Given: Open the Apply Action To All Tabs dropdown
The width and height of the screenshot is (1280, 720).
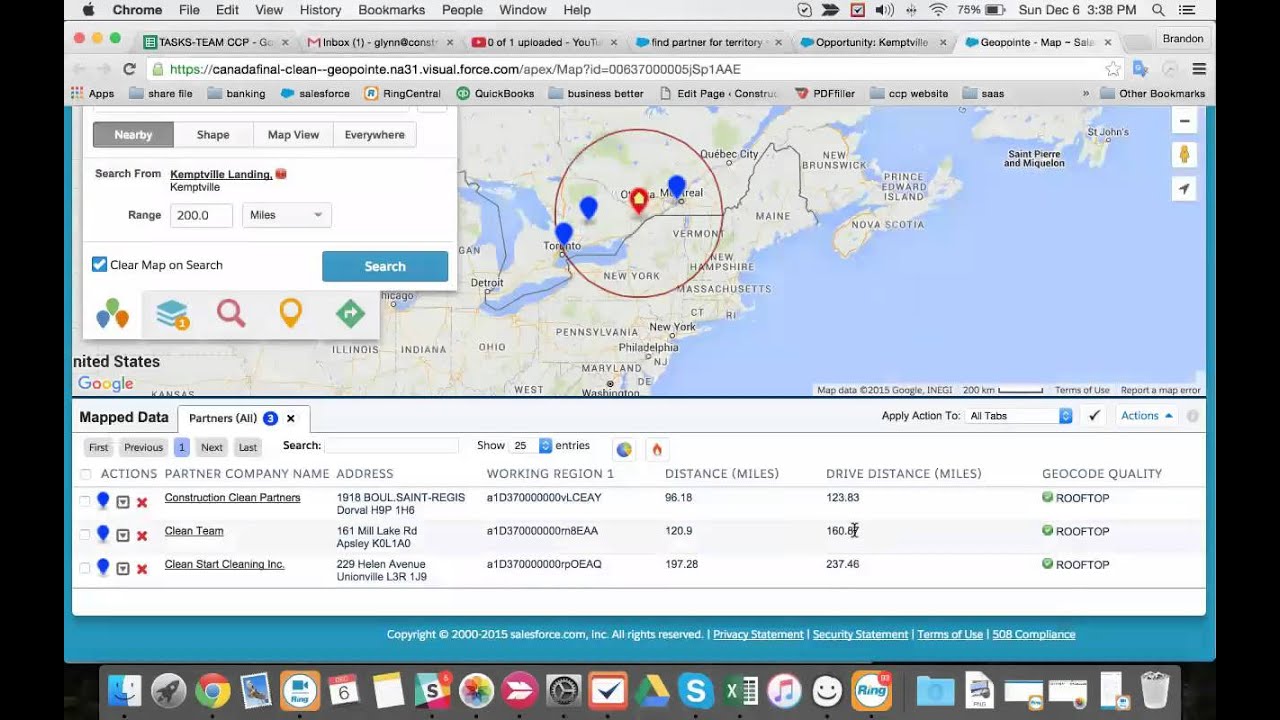Looking at the screenshot, I should (1019, 416).
